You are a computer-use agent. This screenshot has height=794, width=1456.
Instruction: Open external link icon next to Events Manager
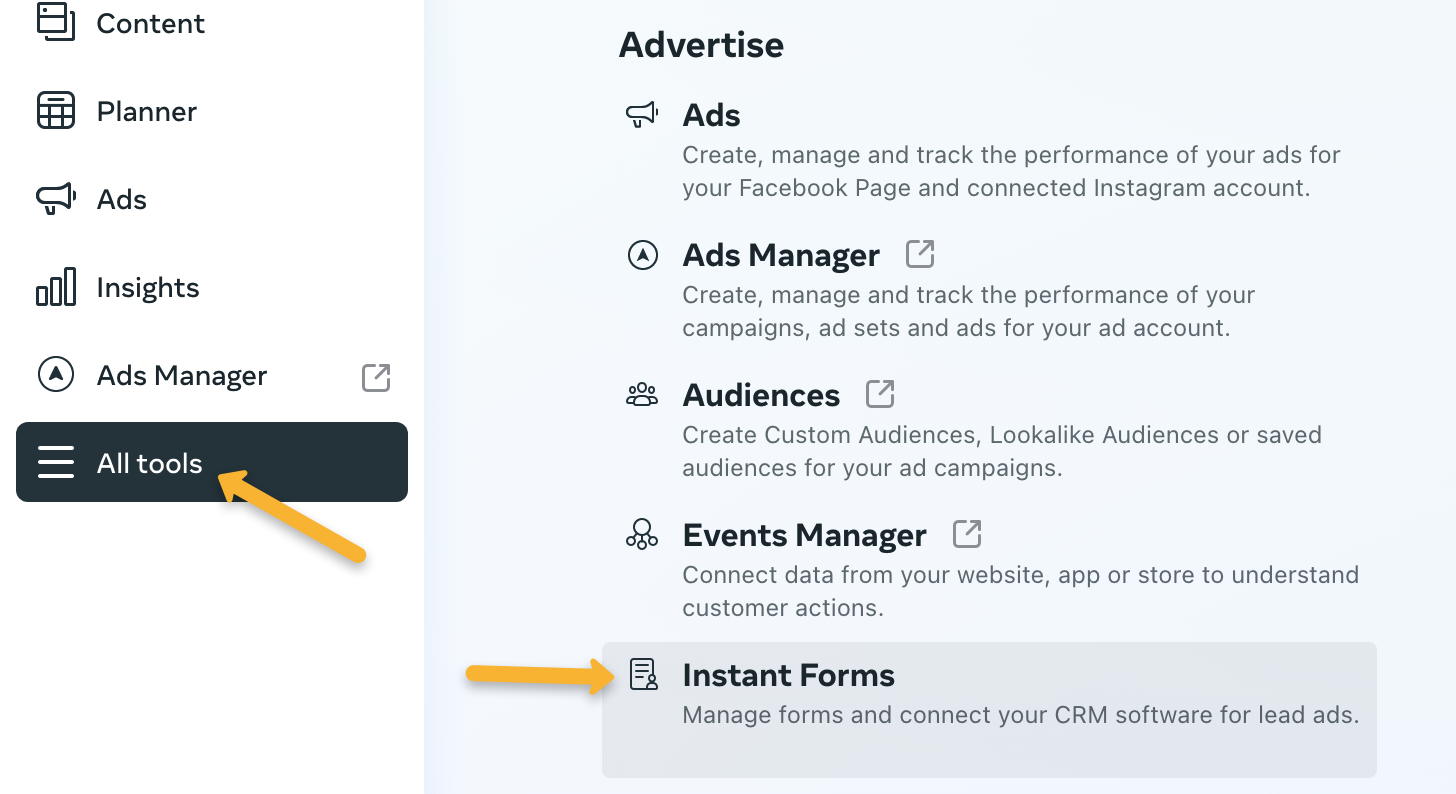[x=967, y=534]
